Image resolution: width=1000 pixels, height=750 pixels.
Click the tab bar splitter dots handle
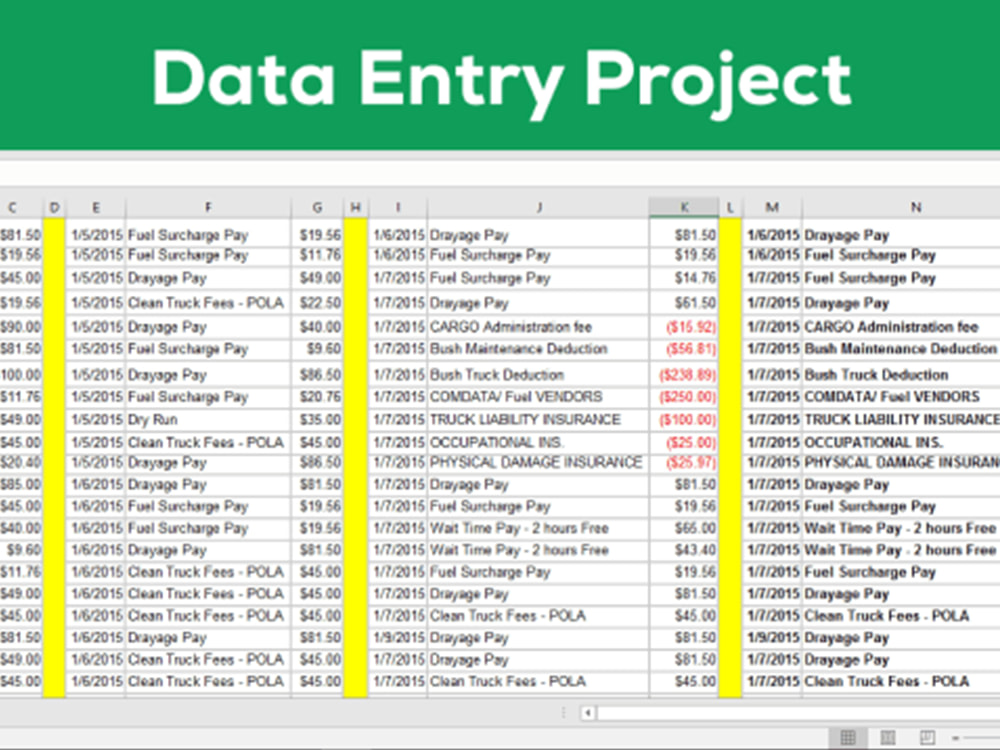tap(564, 712)
